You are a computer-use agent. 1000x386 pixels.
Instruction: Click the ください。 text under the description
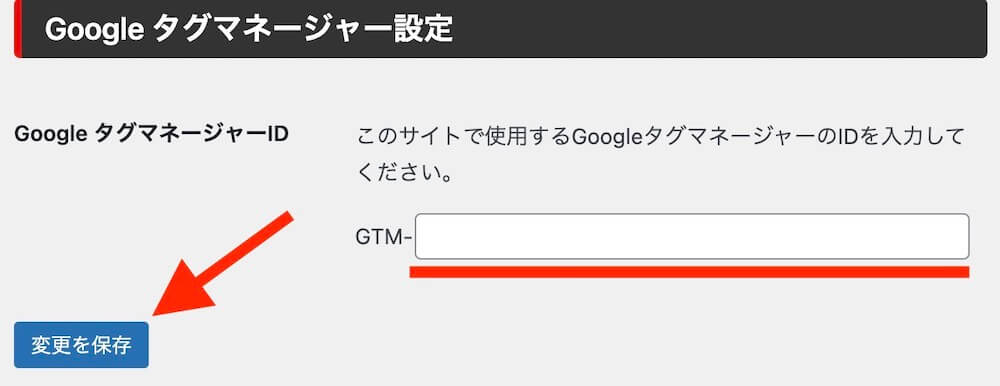pos(405,174)
